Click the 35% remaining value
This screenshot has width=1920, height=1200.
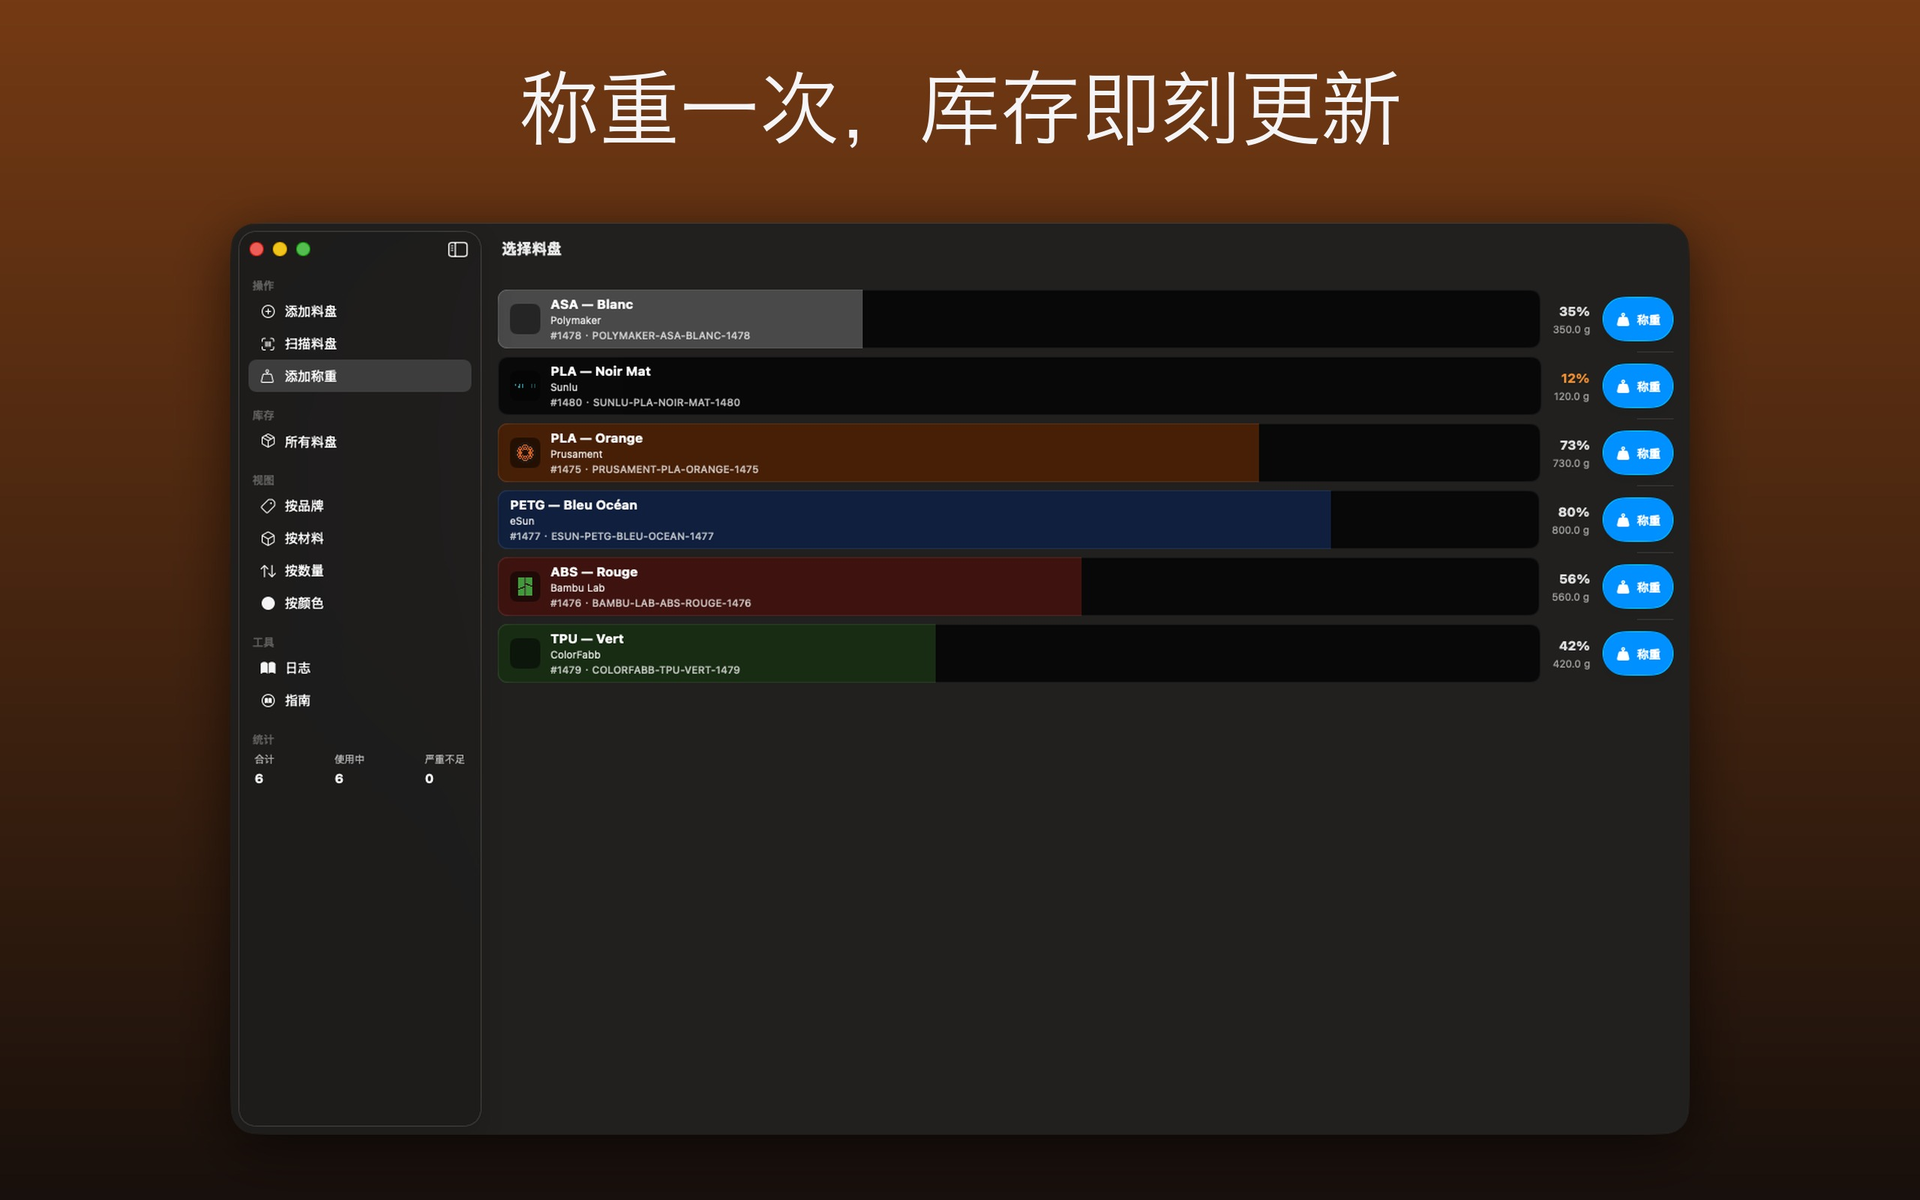(1574, 312)
